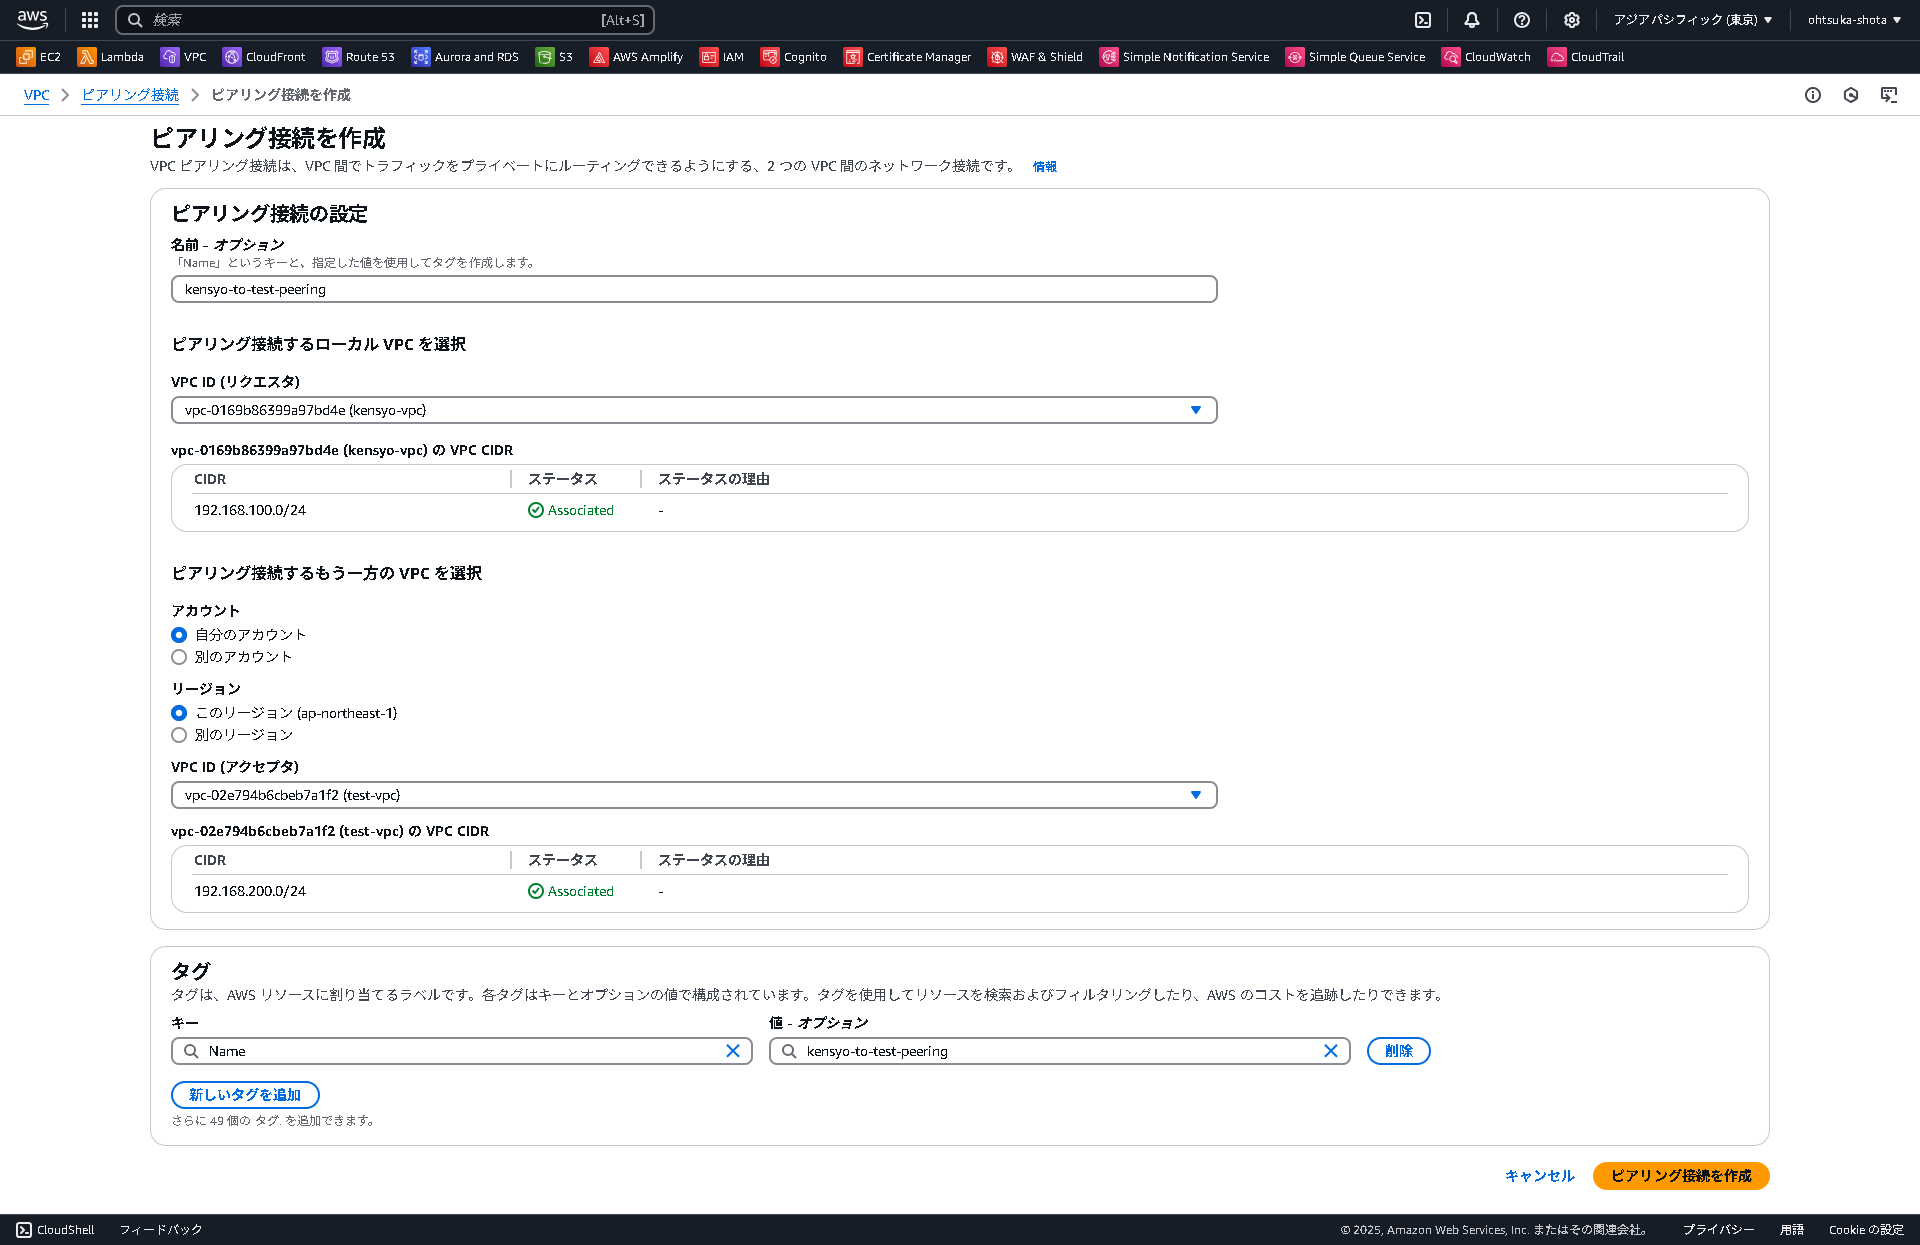This screenshot has height=1245, width=1920.
Task: Select the 別のアカウント radio button
Action: (x=179, y=657)
